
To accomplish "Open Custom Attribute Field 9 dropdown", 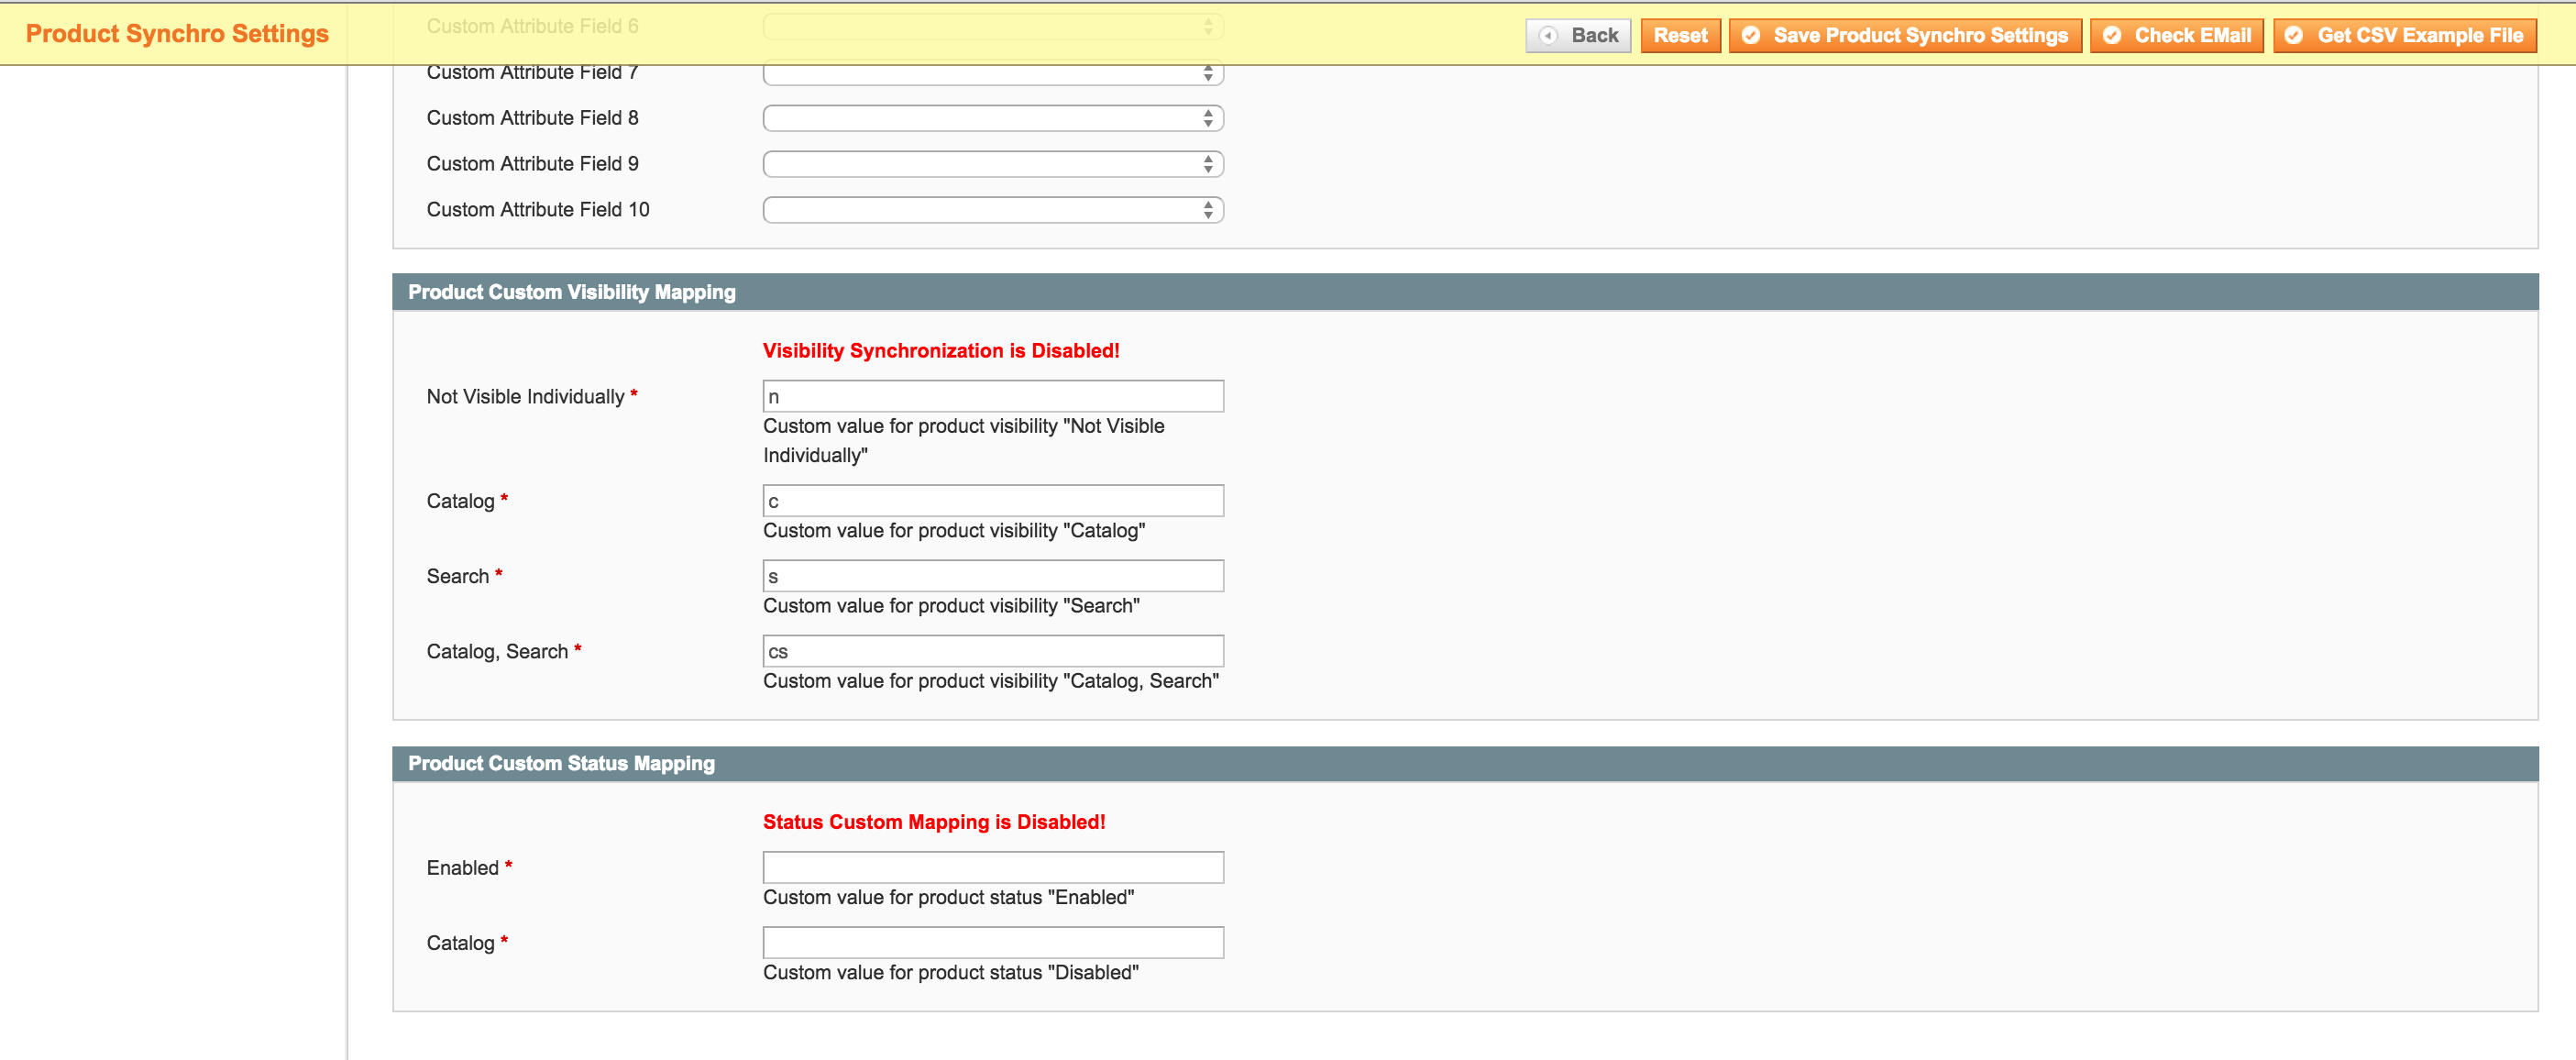I will [993, 164].
